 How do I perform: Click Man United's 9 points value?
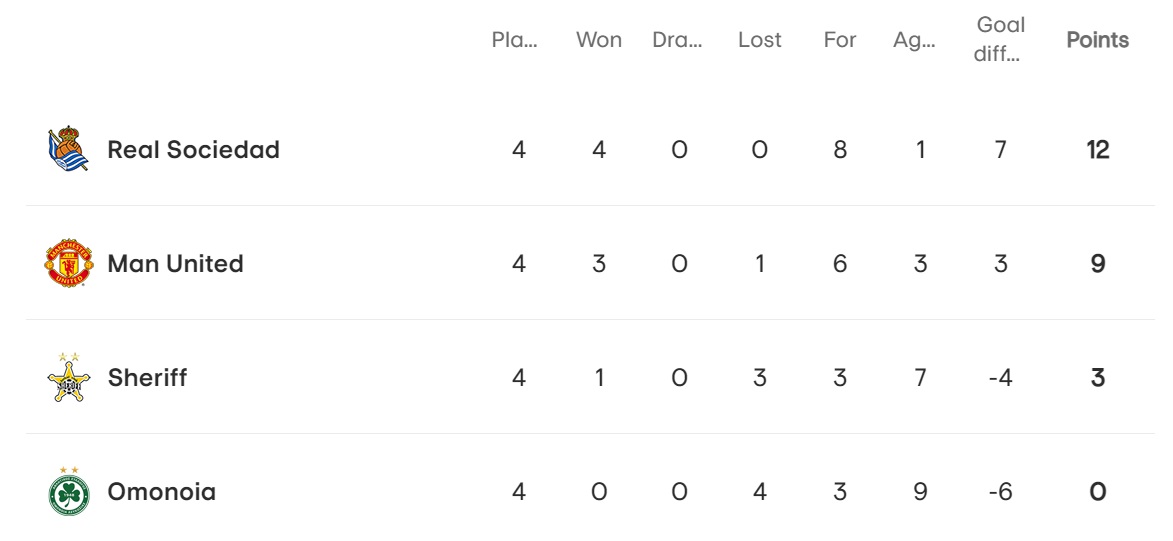pyautogui.click(x=1097, y=263)
